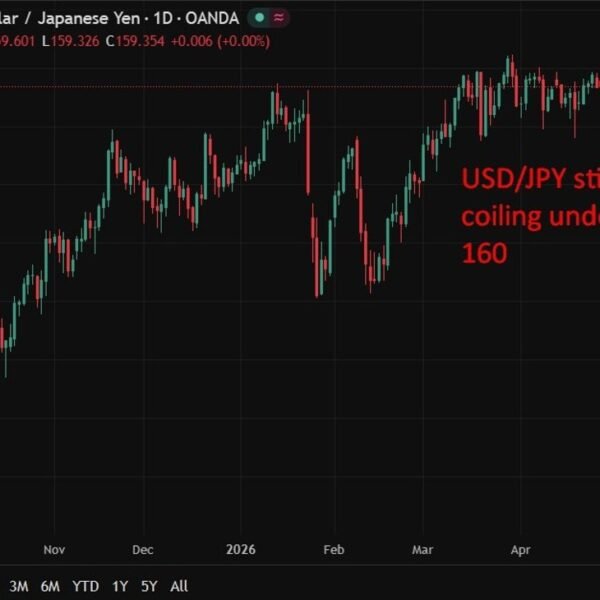600x600 pixels.
Task: Select the 1Y time range
Action: tap(120, 586)
